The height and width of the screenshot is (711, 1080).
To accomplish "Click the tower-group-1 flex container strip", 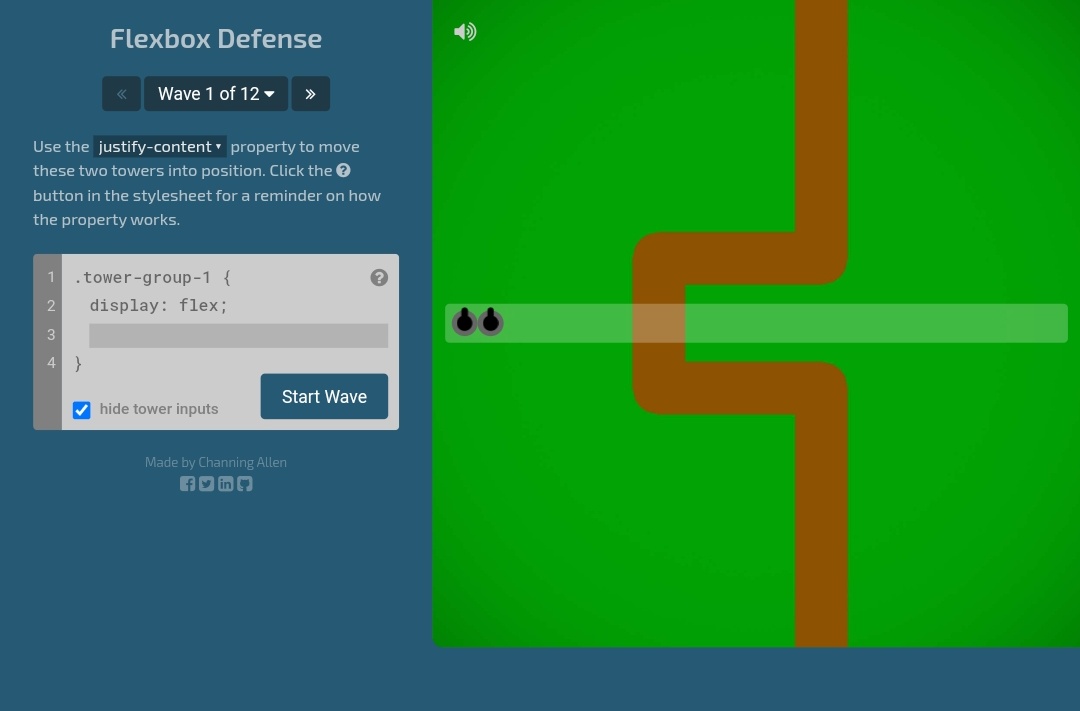I will 756,323.
